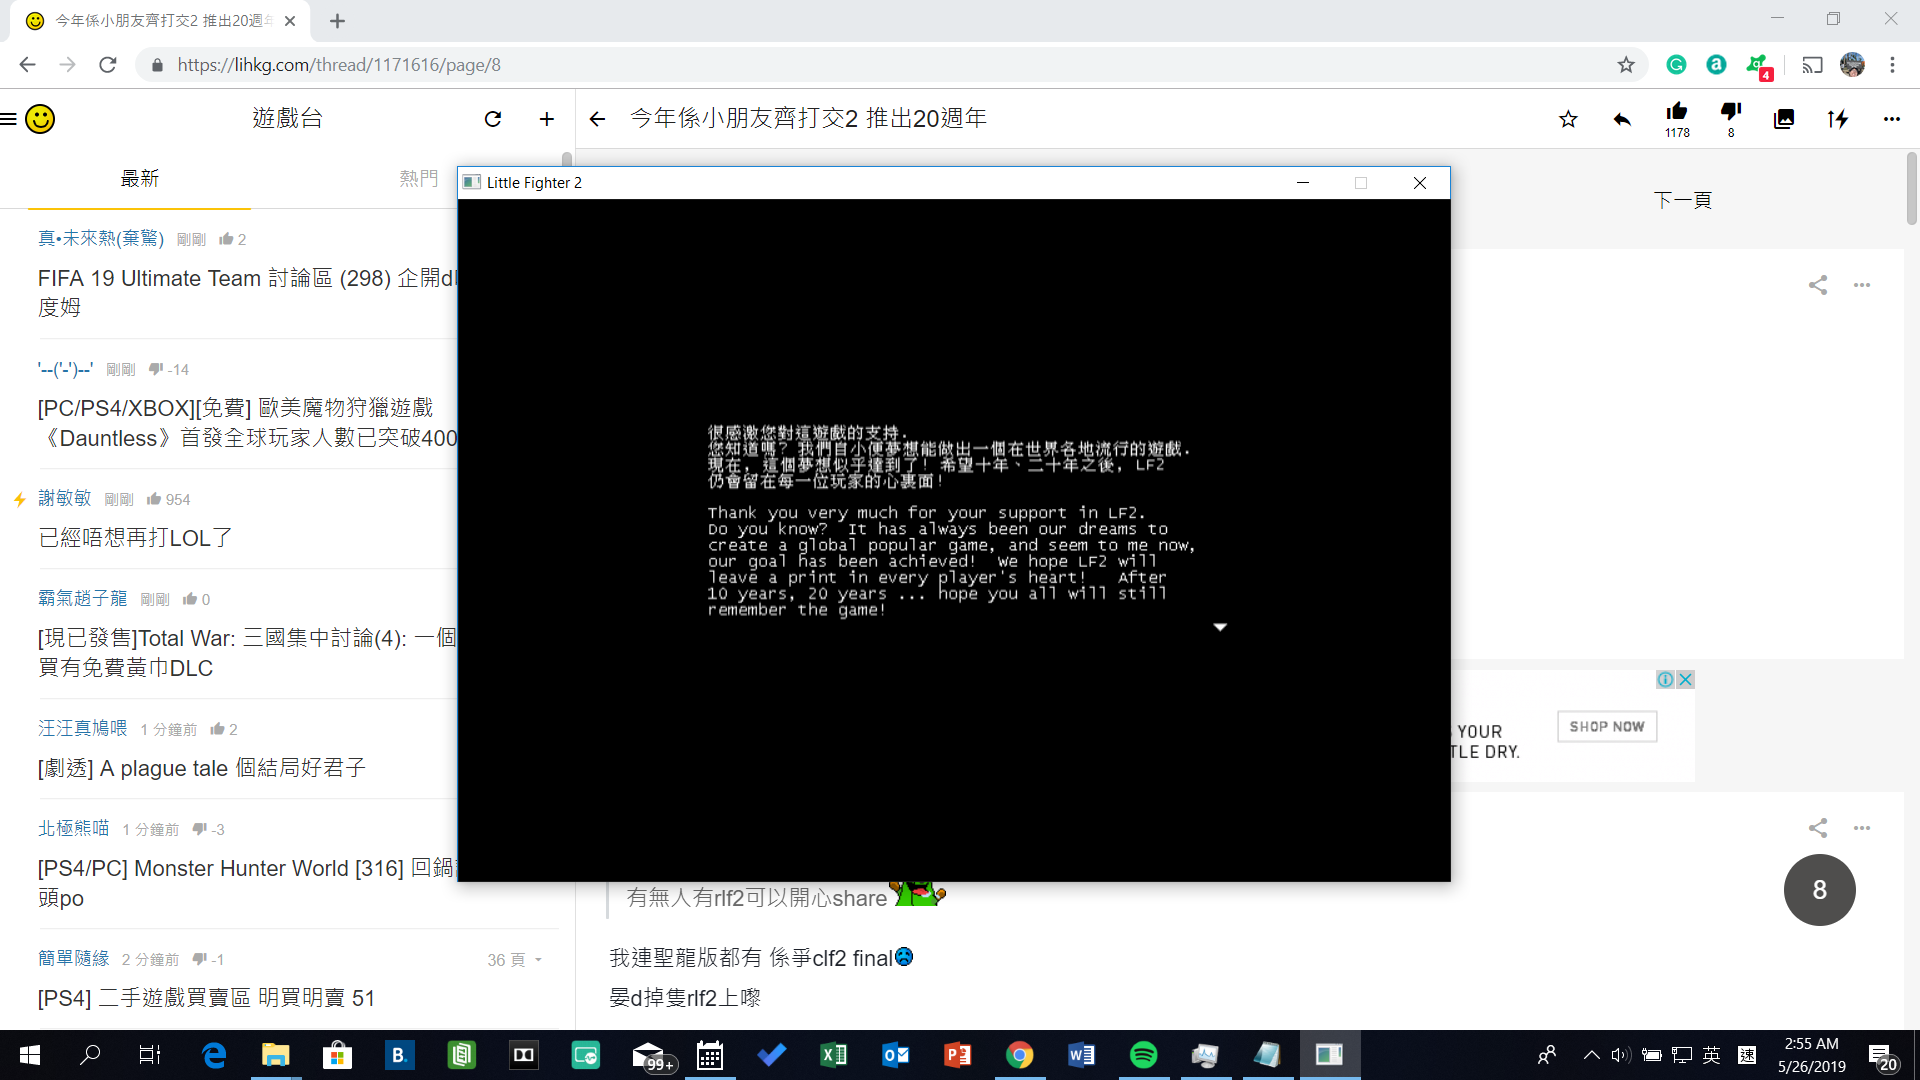The image size is (1920, 1080).
Task: Open Windows search on the taskbar
Action: (90, 1055)
